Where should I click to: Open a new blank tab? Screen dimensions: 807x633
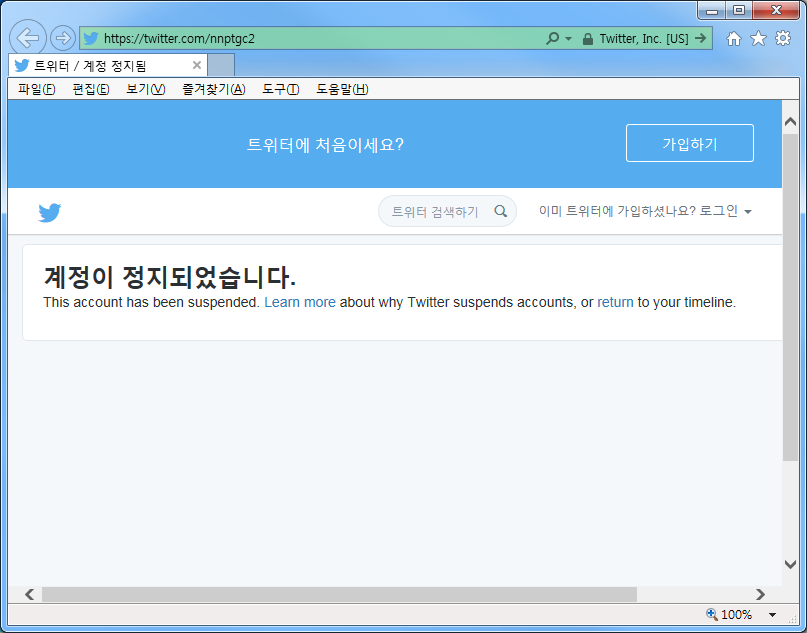coord(221,65)
